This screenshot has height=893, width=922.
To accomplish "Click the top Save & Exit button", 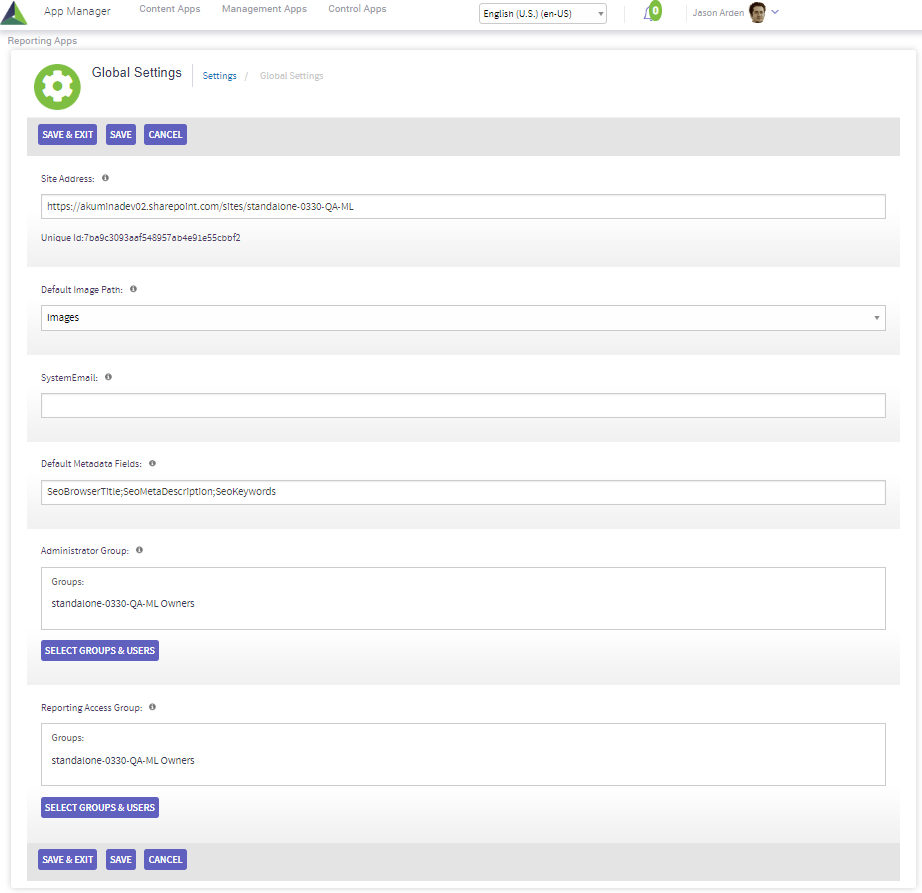I will (x=67, y=135).
